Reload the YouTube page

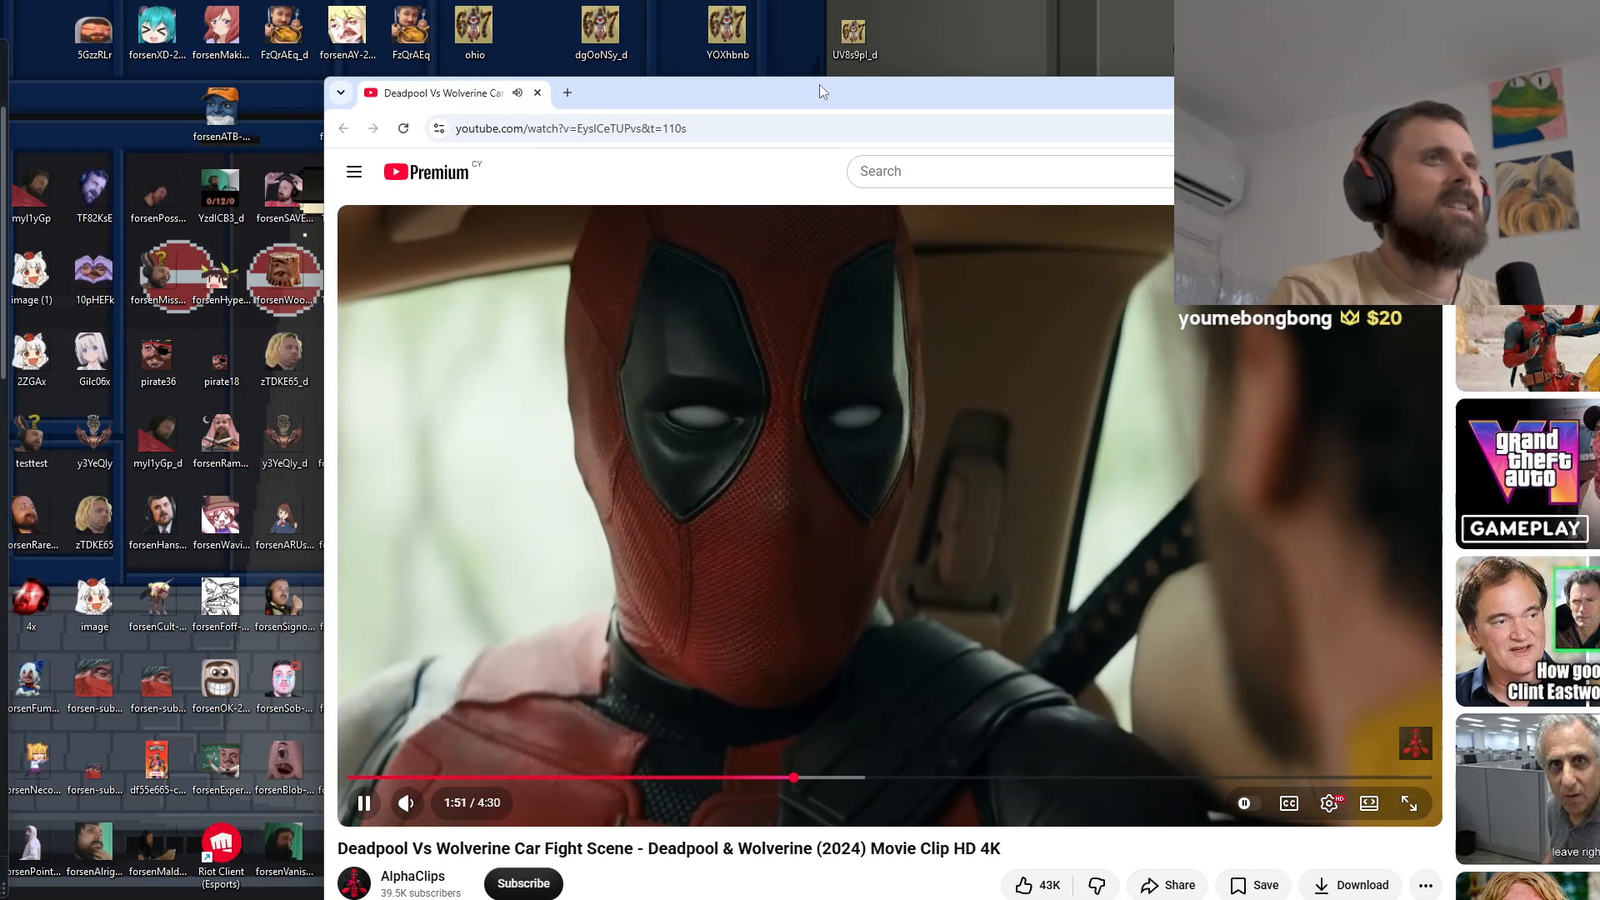[x=403, y=128]
